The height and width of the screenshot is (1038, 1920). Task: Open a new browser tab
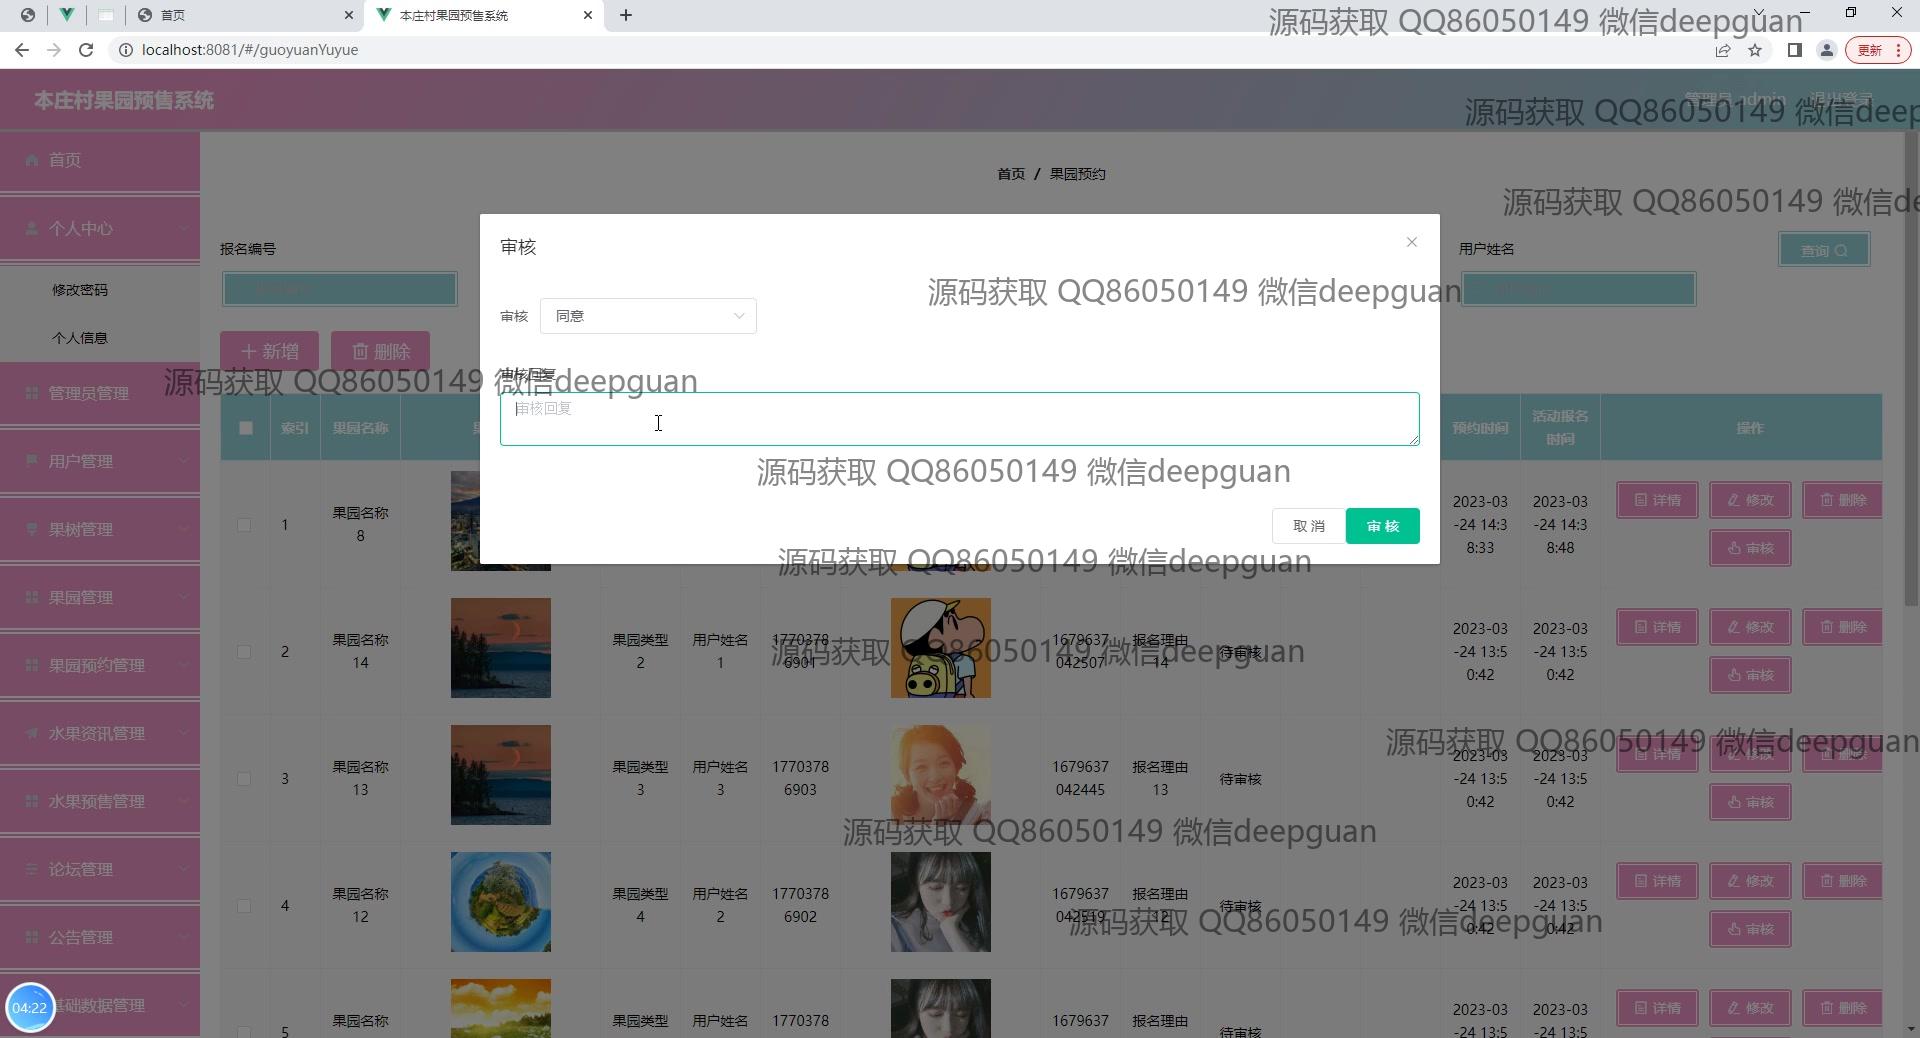pos(626,15)
